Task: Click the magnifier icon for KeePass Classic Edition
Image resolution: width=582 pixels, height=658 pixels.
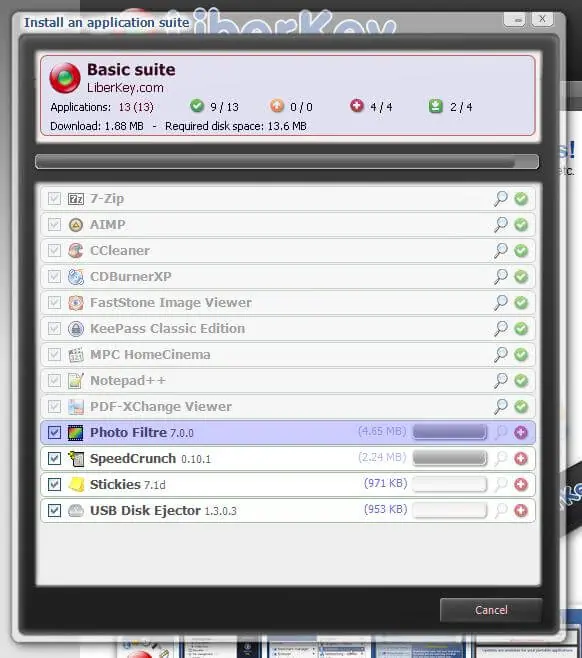Action: point(501,329)
